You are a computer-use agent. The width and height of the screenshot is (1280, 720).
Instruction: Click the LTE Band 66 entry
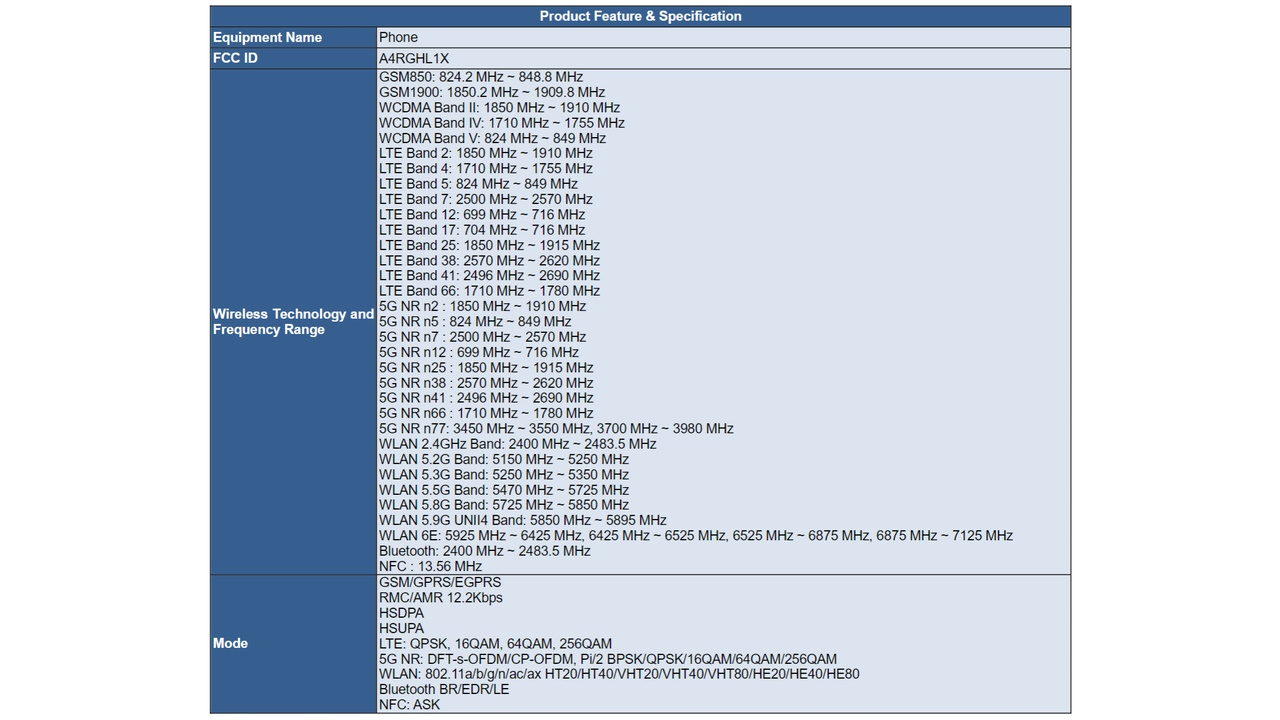tap(490, 291)
